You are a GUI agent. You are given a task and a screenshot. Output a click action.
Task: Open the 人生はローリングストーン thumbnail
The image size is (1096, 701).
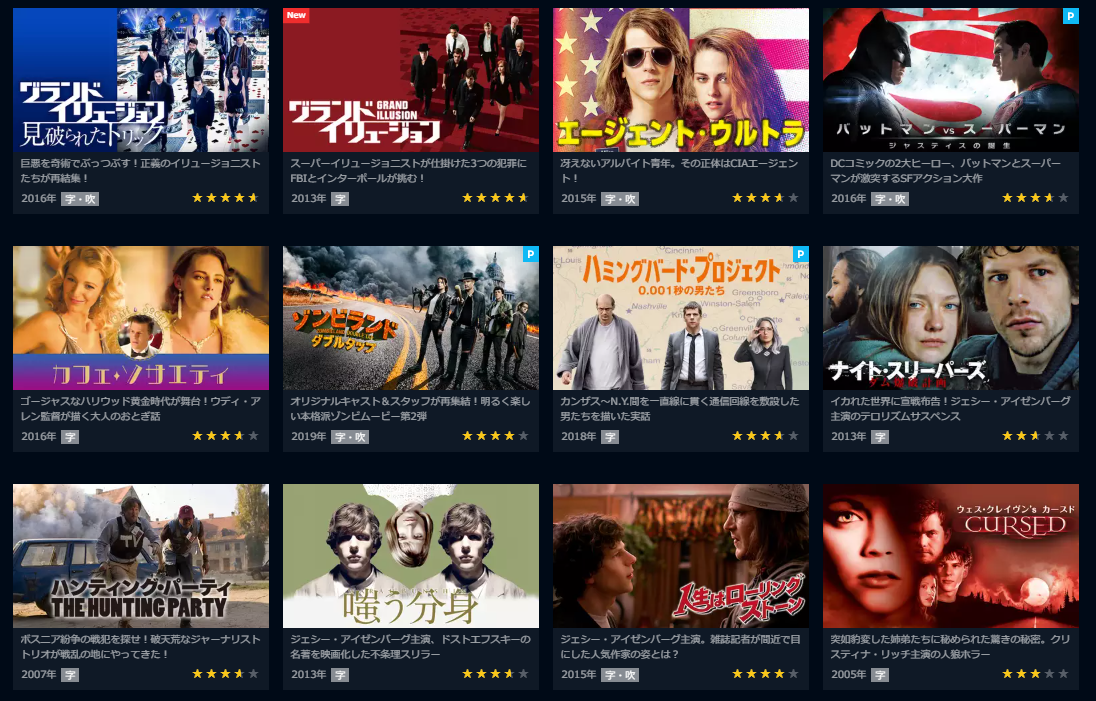[681, 556]
